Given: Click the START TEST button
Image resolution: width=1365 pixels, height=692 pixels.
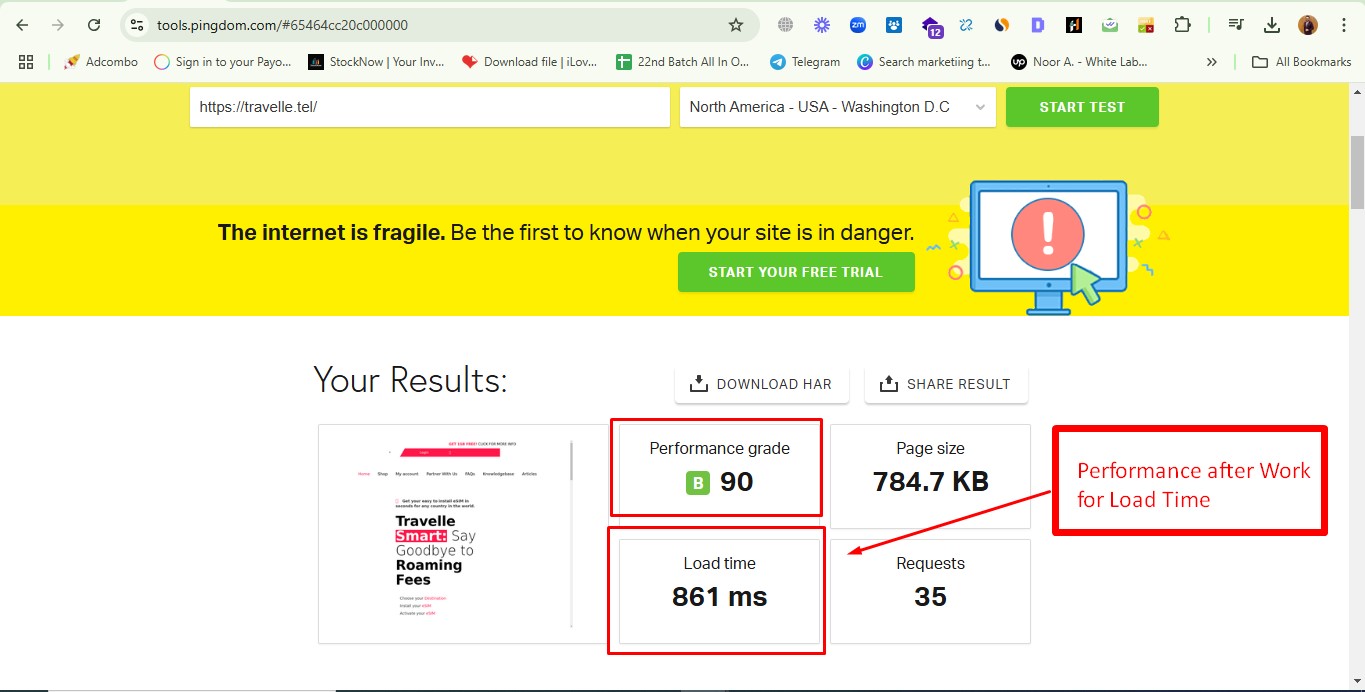Looking at the screenshot, I should tap(1082, 107).
